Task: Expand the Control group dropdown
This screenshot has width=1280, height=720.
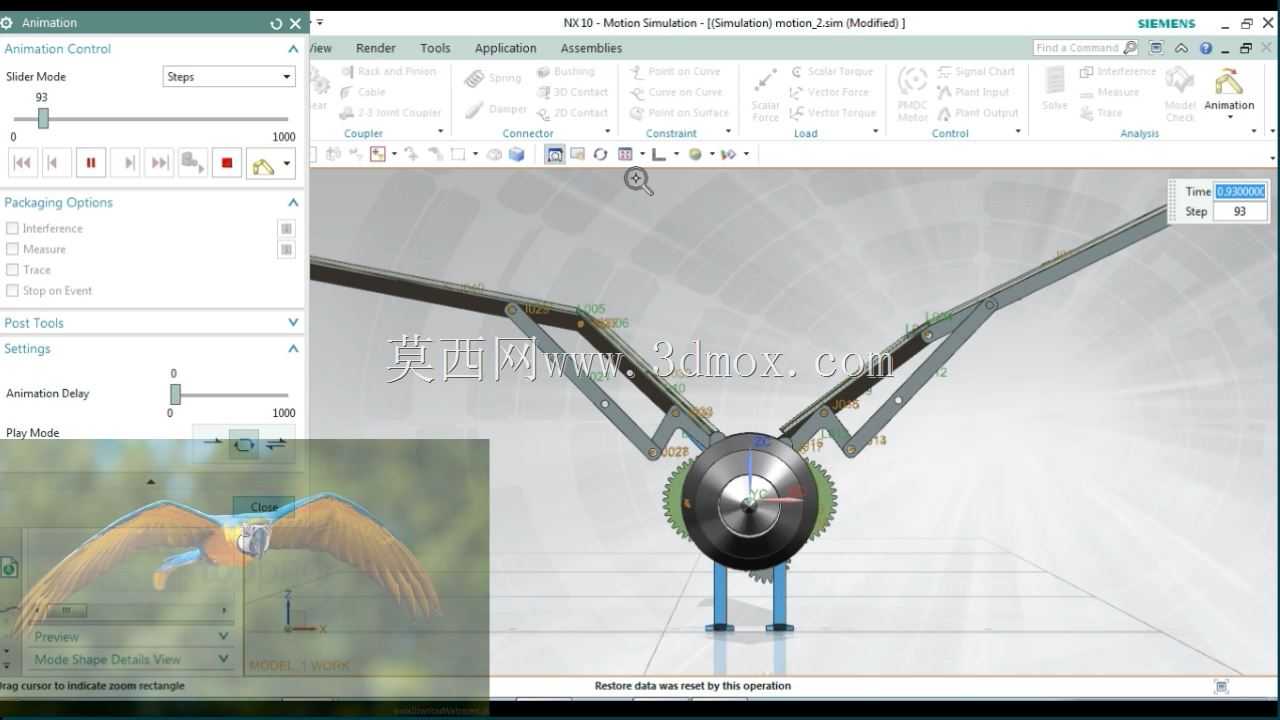Action: point(1018,132)
